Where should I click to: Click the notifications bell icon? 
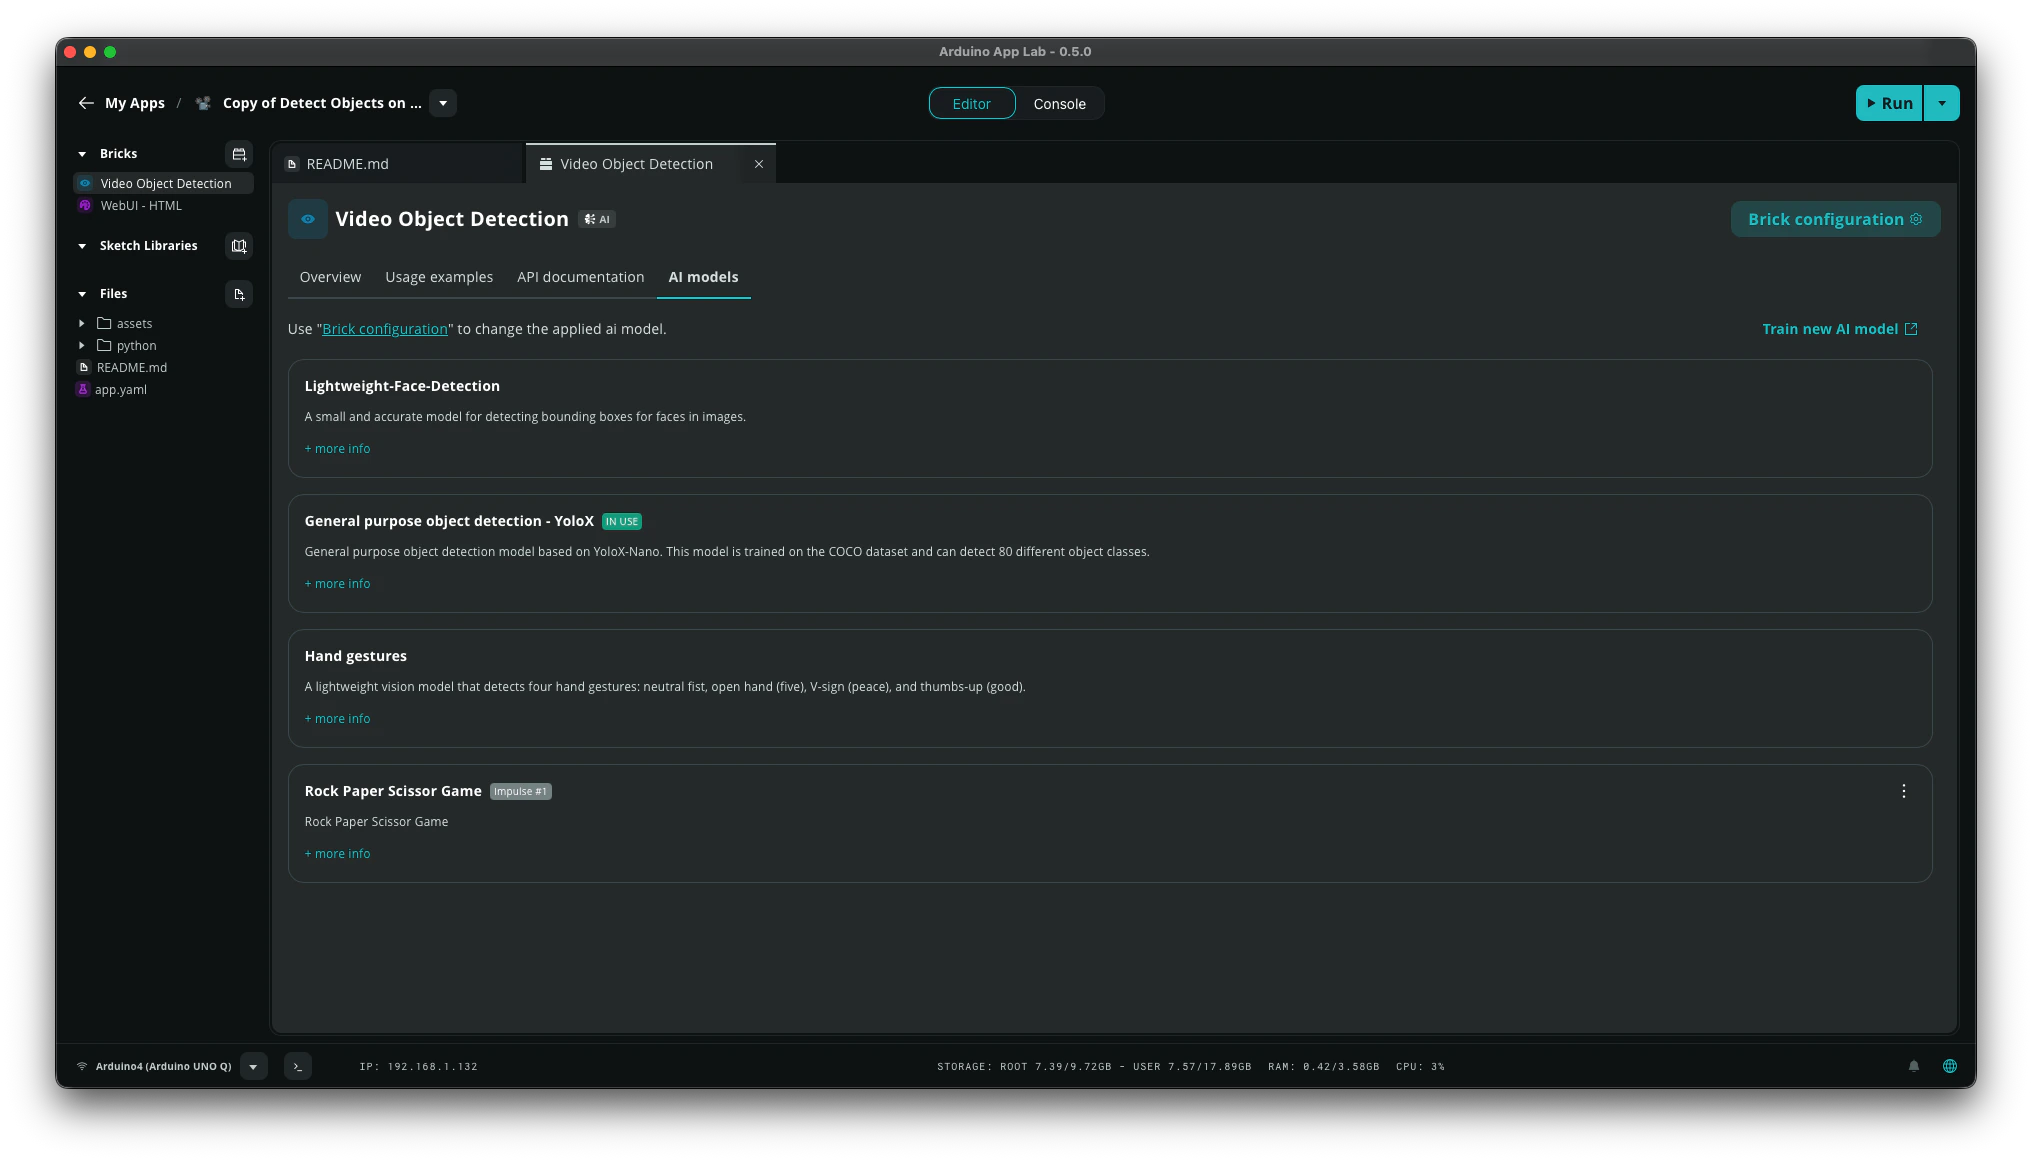tap(1914, 1066)
